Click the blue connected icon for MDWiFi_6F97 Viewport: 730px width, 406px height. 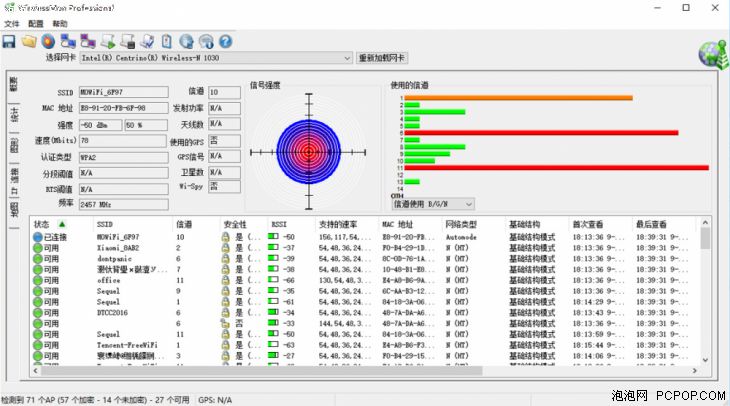[x=38, y=237]
